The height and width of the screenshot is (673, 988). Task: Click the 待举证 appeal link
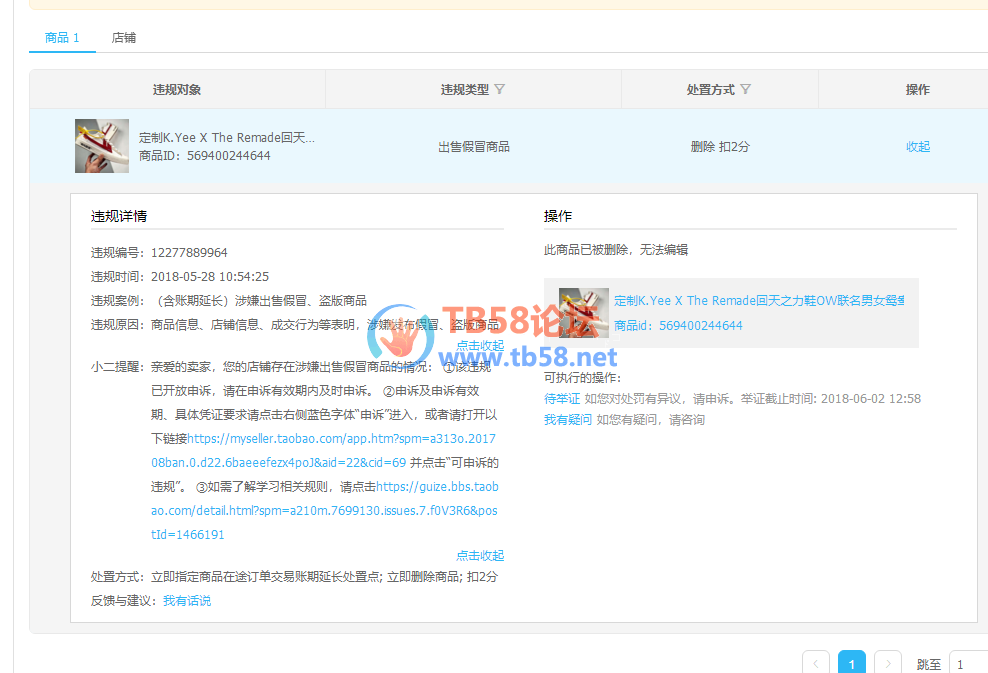[x=562, y=399]
